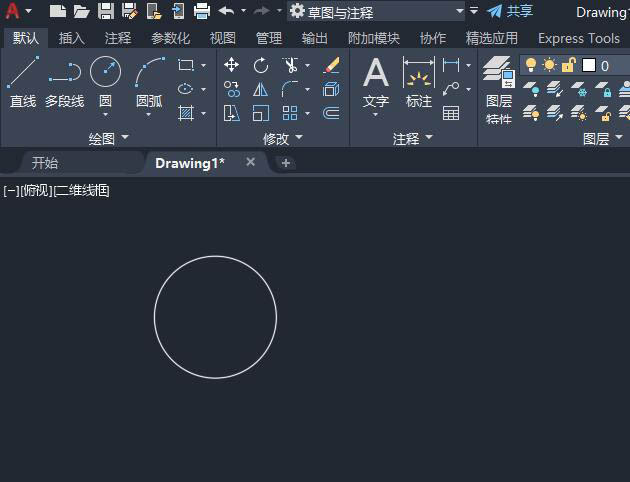Close the Drawing1 tab
Screen dimensions: 630x482
point(250,162)
